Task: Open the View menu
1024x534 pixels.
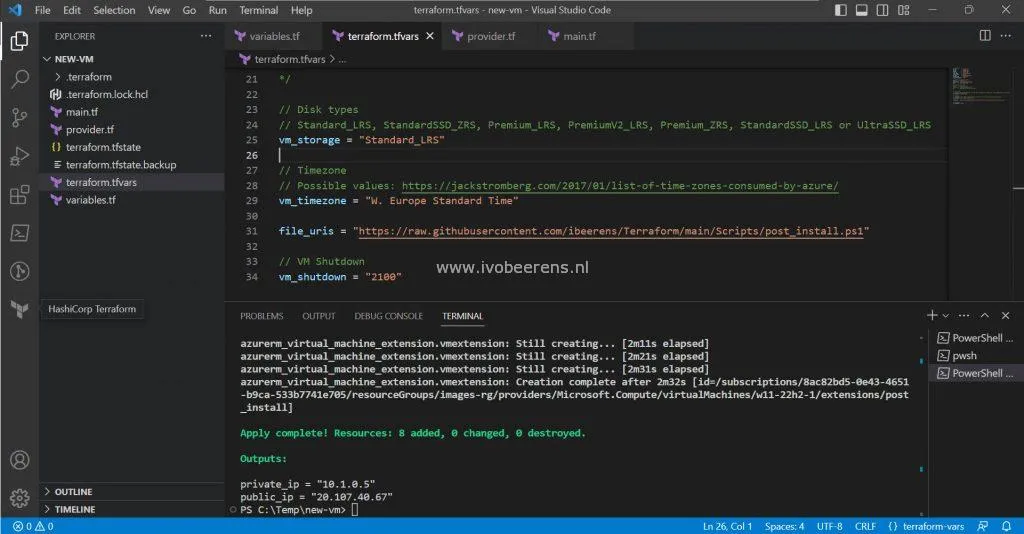Action: 159,10
